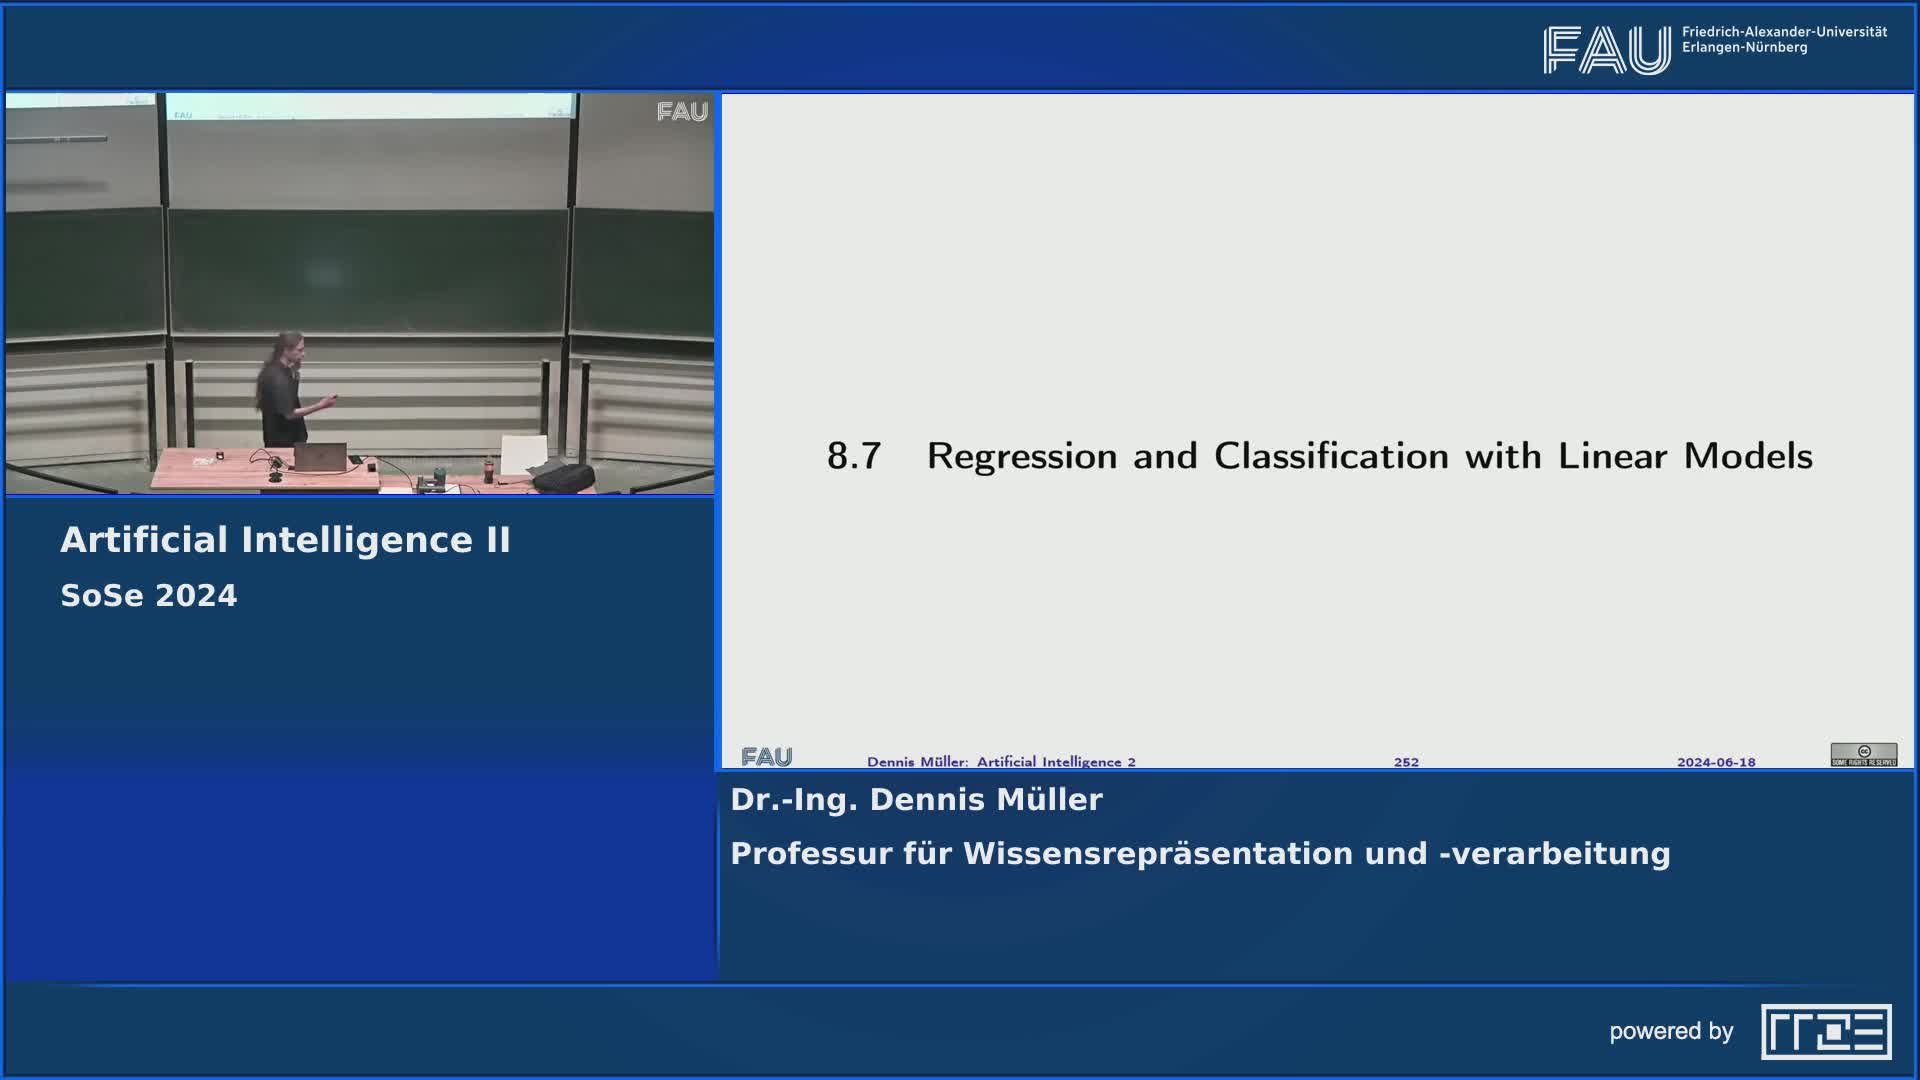Click 'Friedrich-Alexander-Universität Erlangen-Nürnberg' header text
The image size is (1920, 1080).
[x=1784, y=40]
